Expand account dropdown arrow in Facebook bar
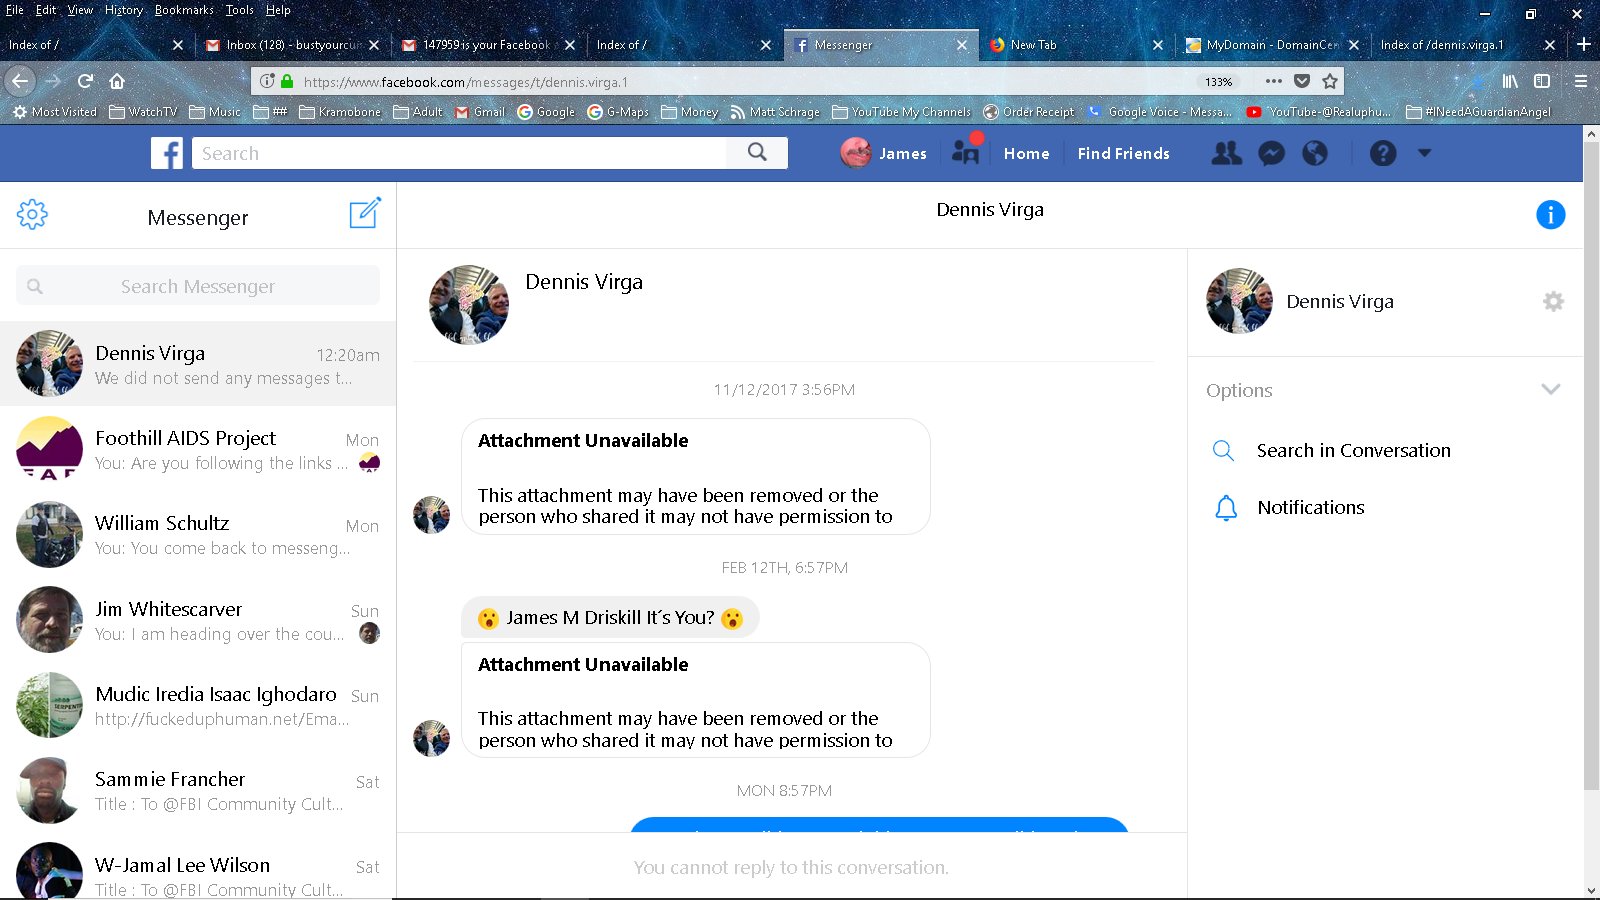 (1425, 153)
